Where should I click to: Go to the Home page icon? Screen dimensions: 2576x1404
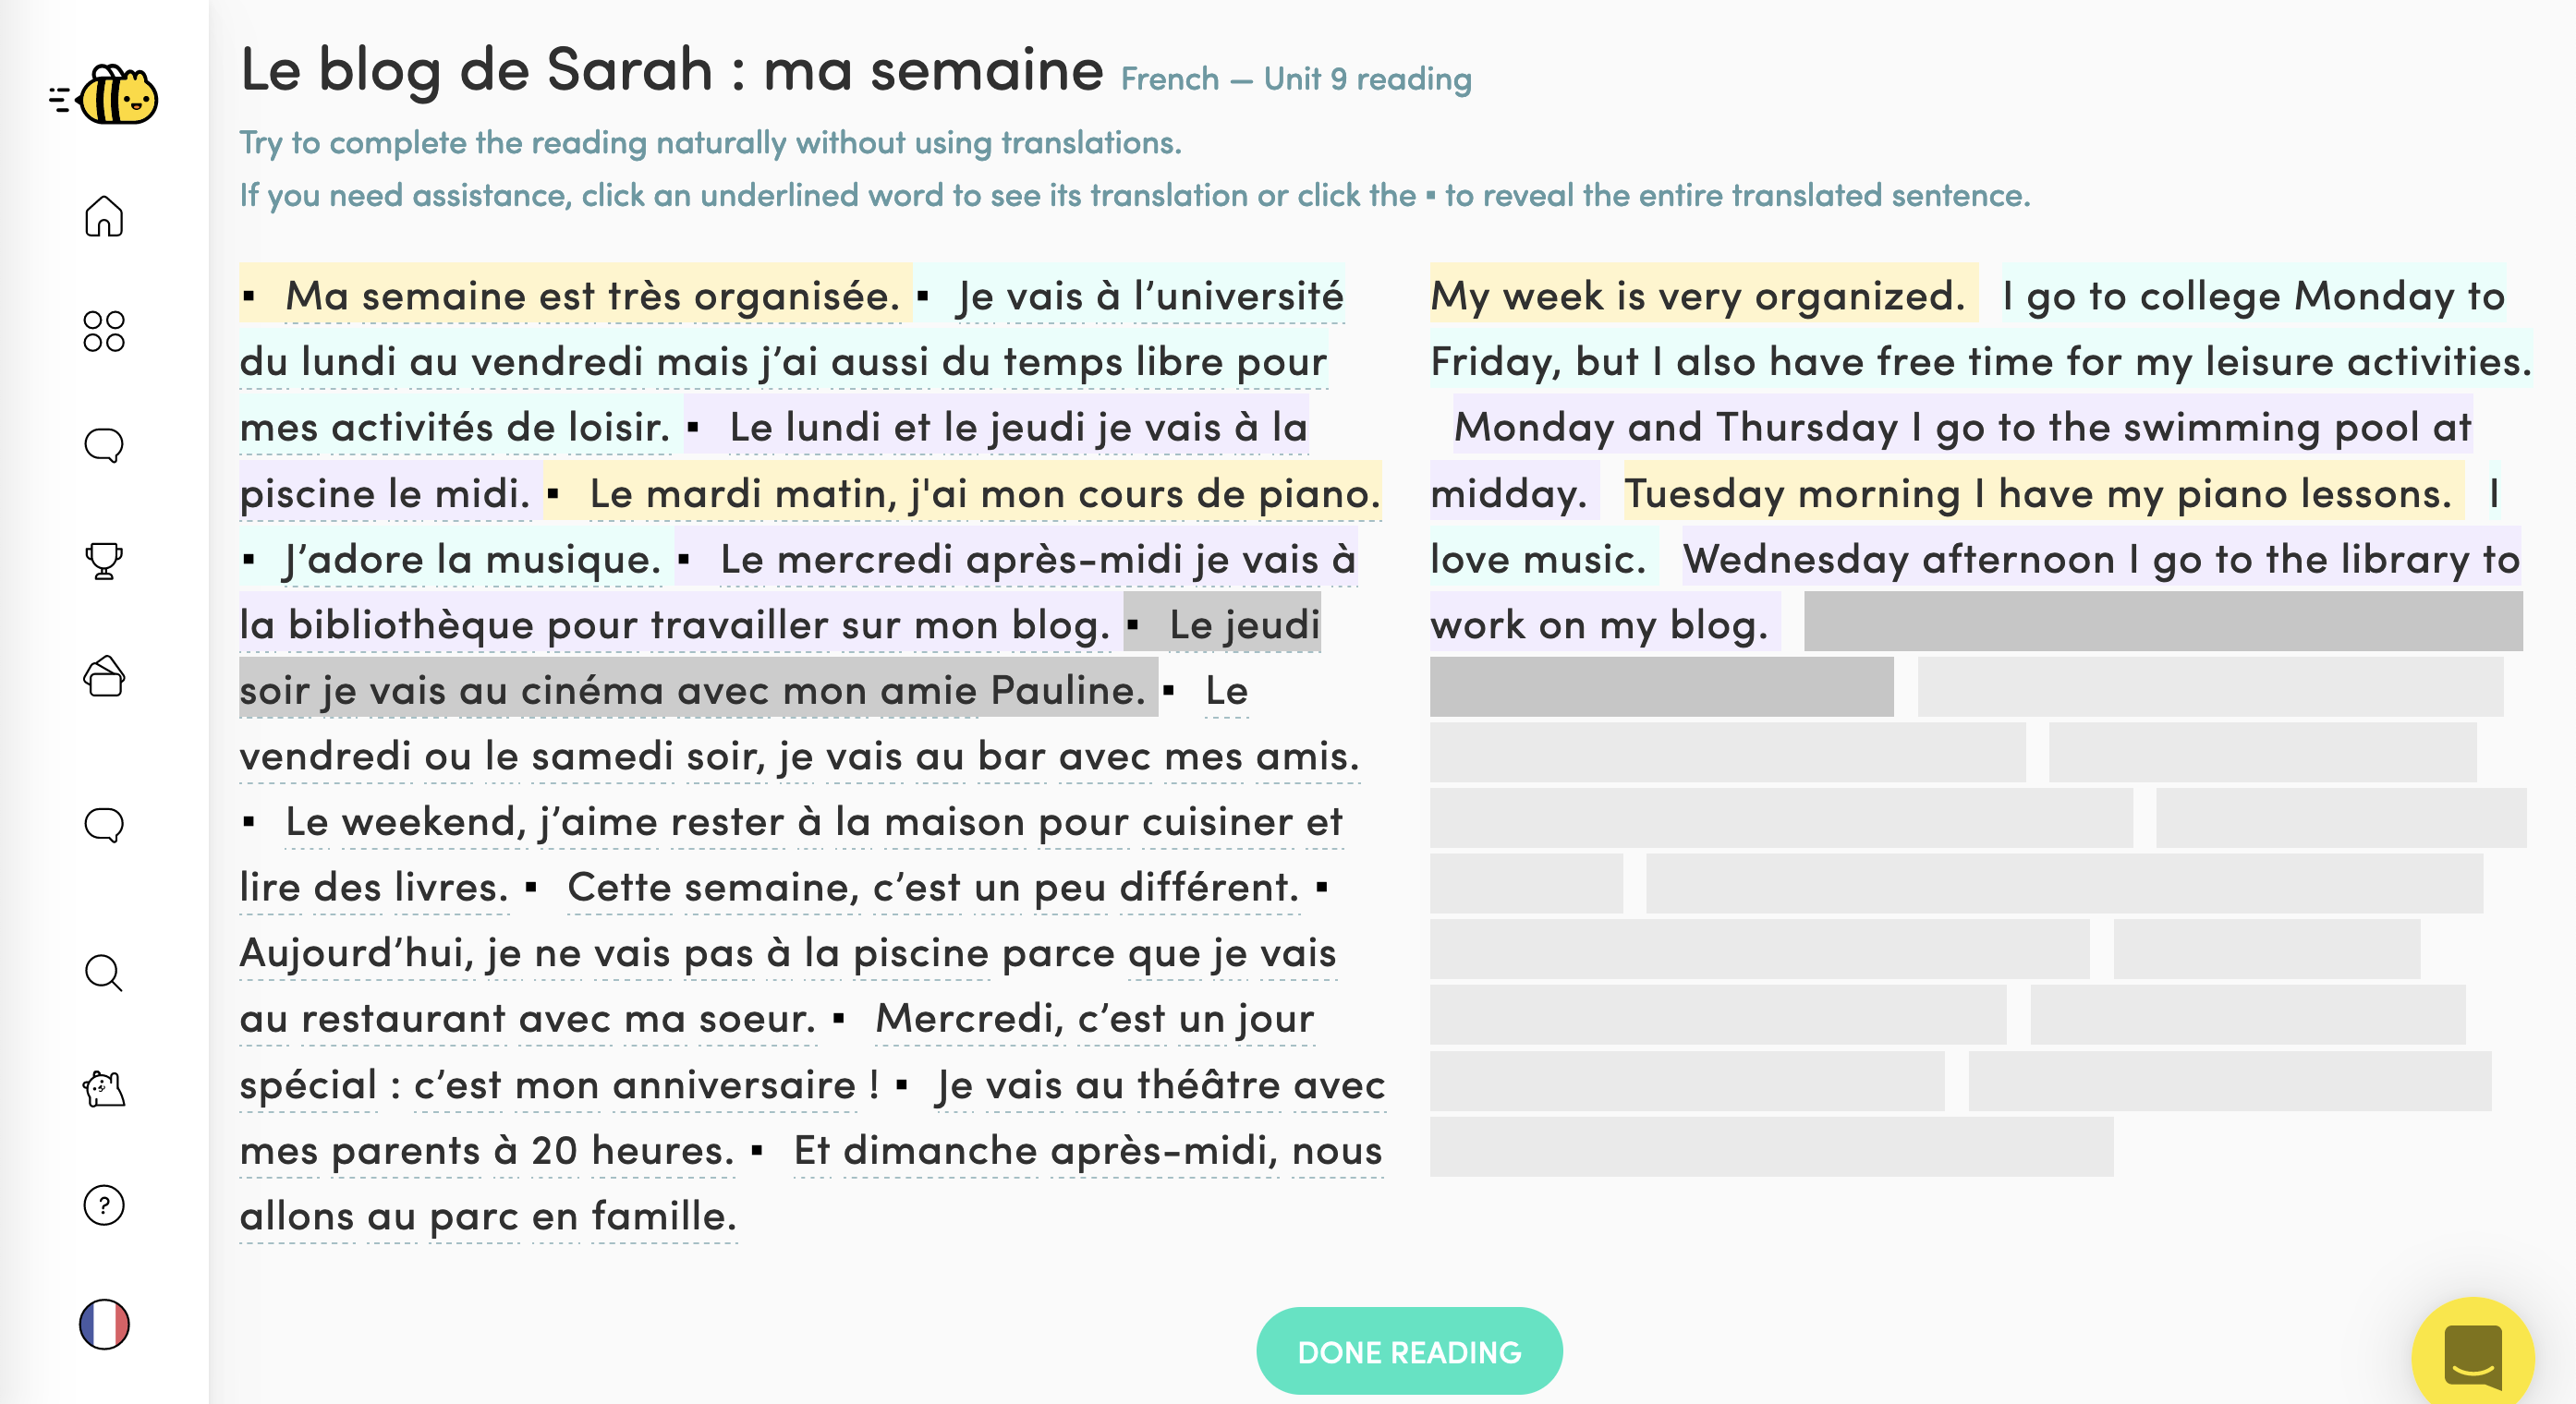click(104, 216)
